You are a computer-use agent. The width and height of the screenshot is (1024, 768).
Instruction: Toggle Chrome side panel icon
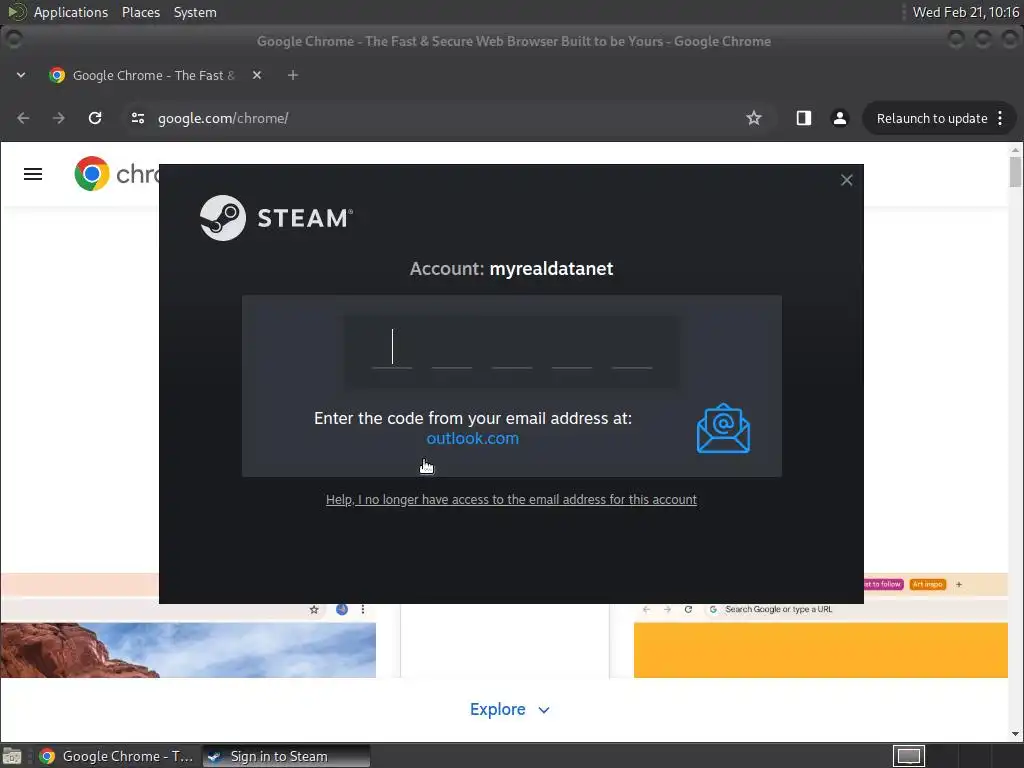[x=804, y=118]
